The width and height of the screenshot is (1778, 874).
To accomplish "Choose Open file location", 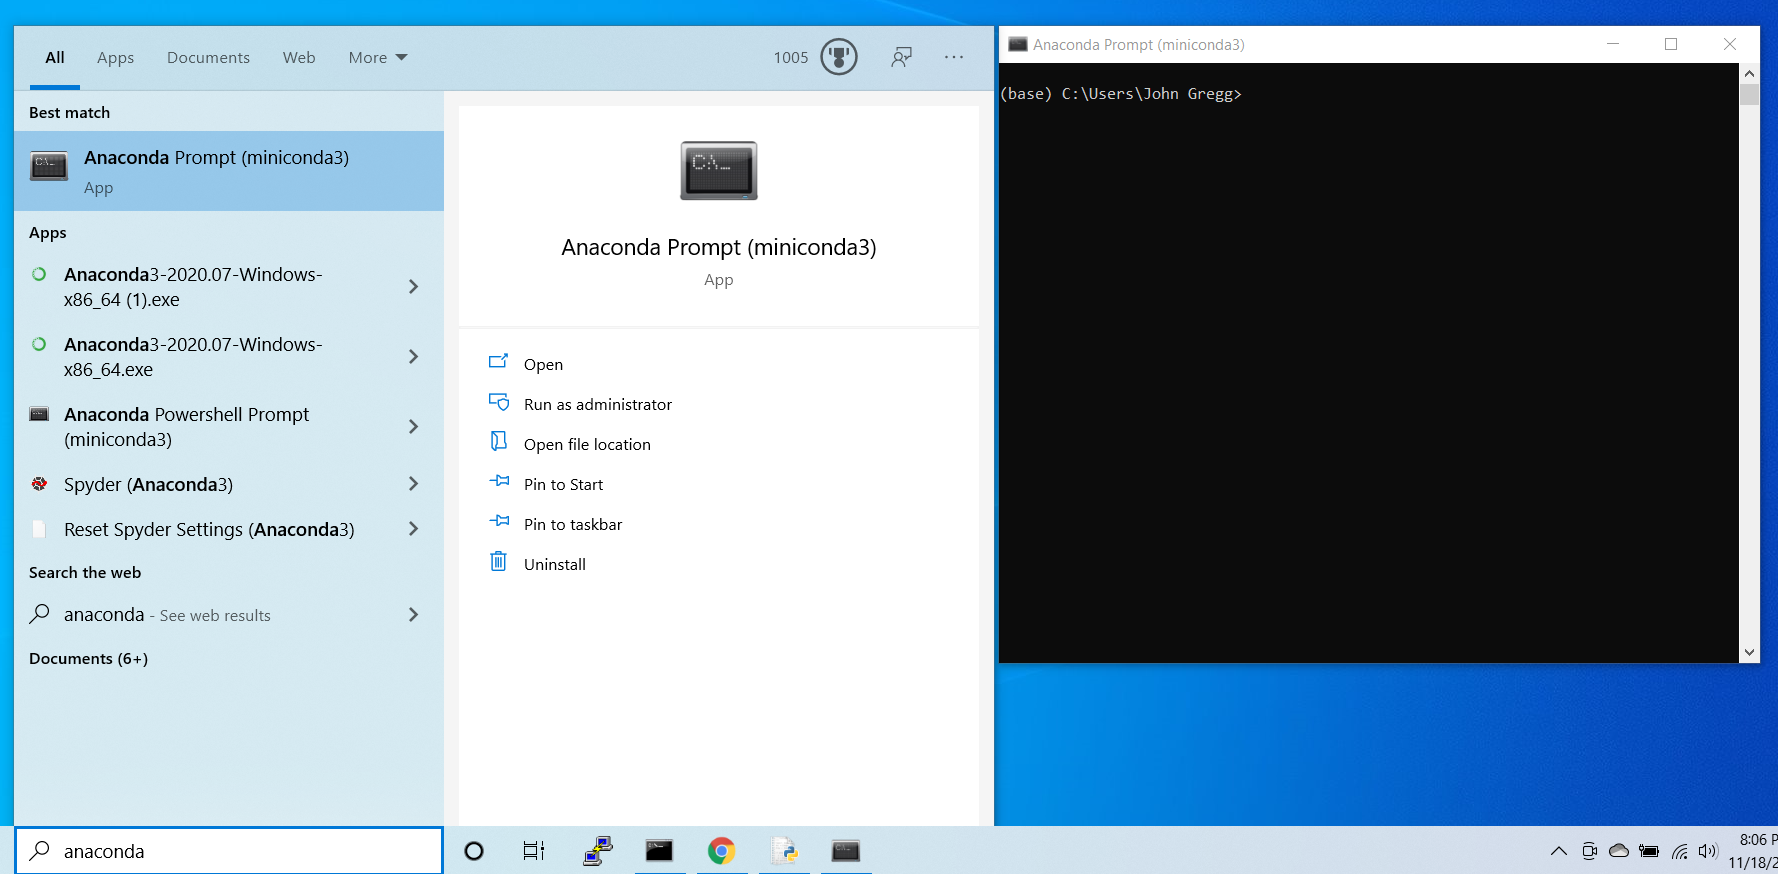I will click(x=587, y=444).
